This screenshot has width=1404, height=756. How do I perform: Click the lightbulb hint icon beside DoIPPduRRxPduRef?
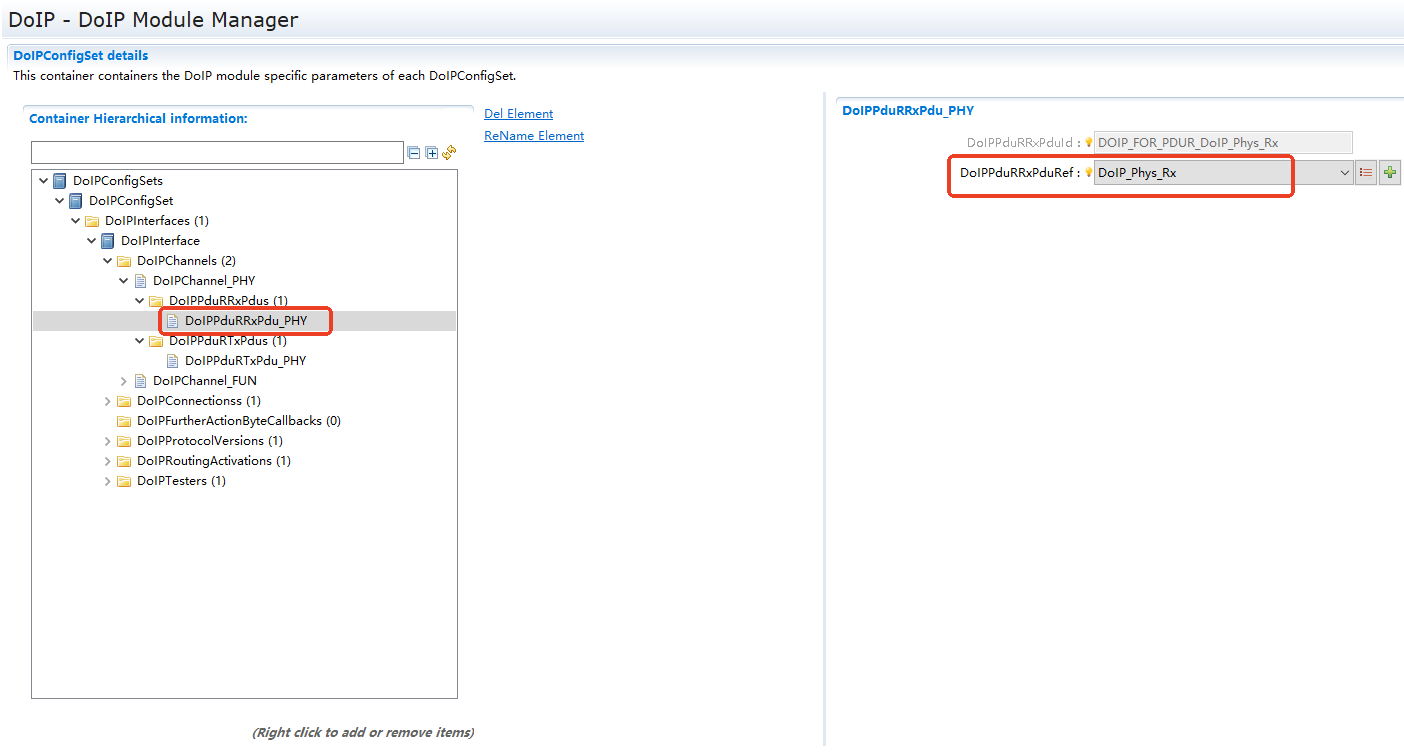(1089, 173)
